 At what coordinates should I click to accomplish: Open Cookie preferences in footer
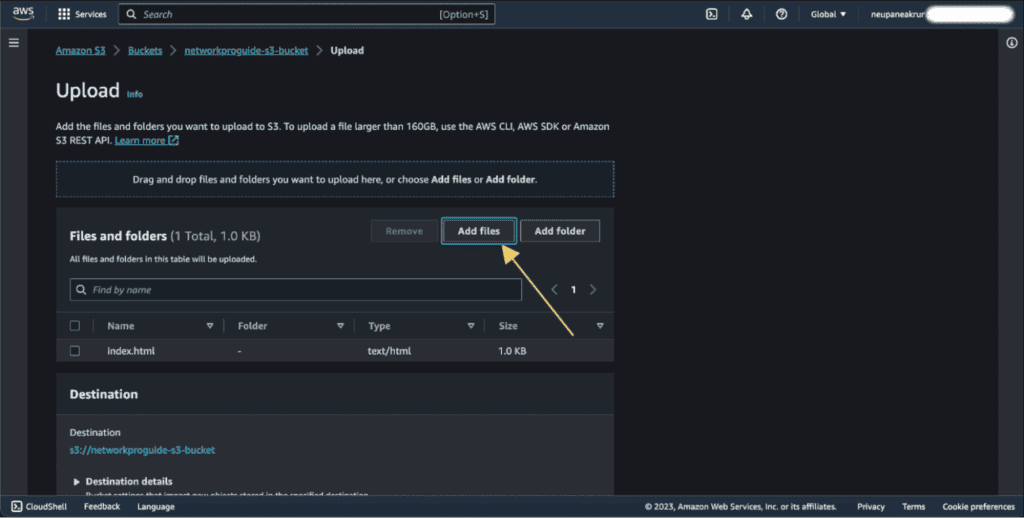[978, 506]
